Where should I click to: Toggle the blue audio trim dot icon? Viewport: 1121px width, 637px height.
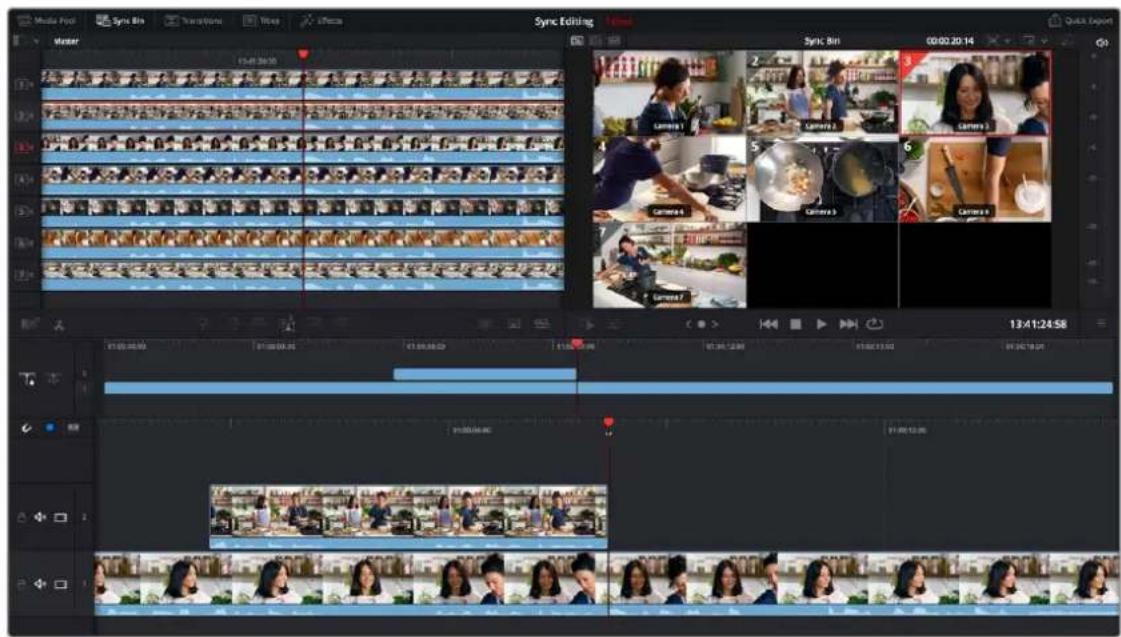[x=49, y=428]
